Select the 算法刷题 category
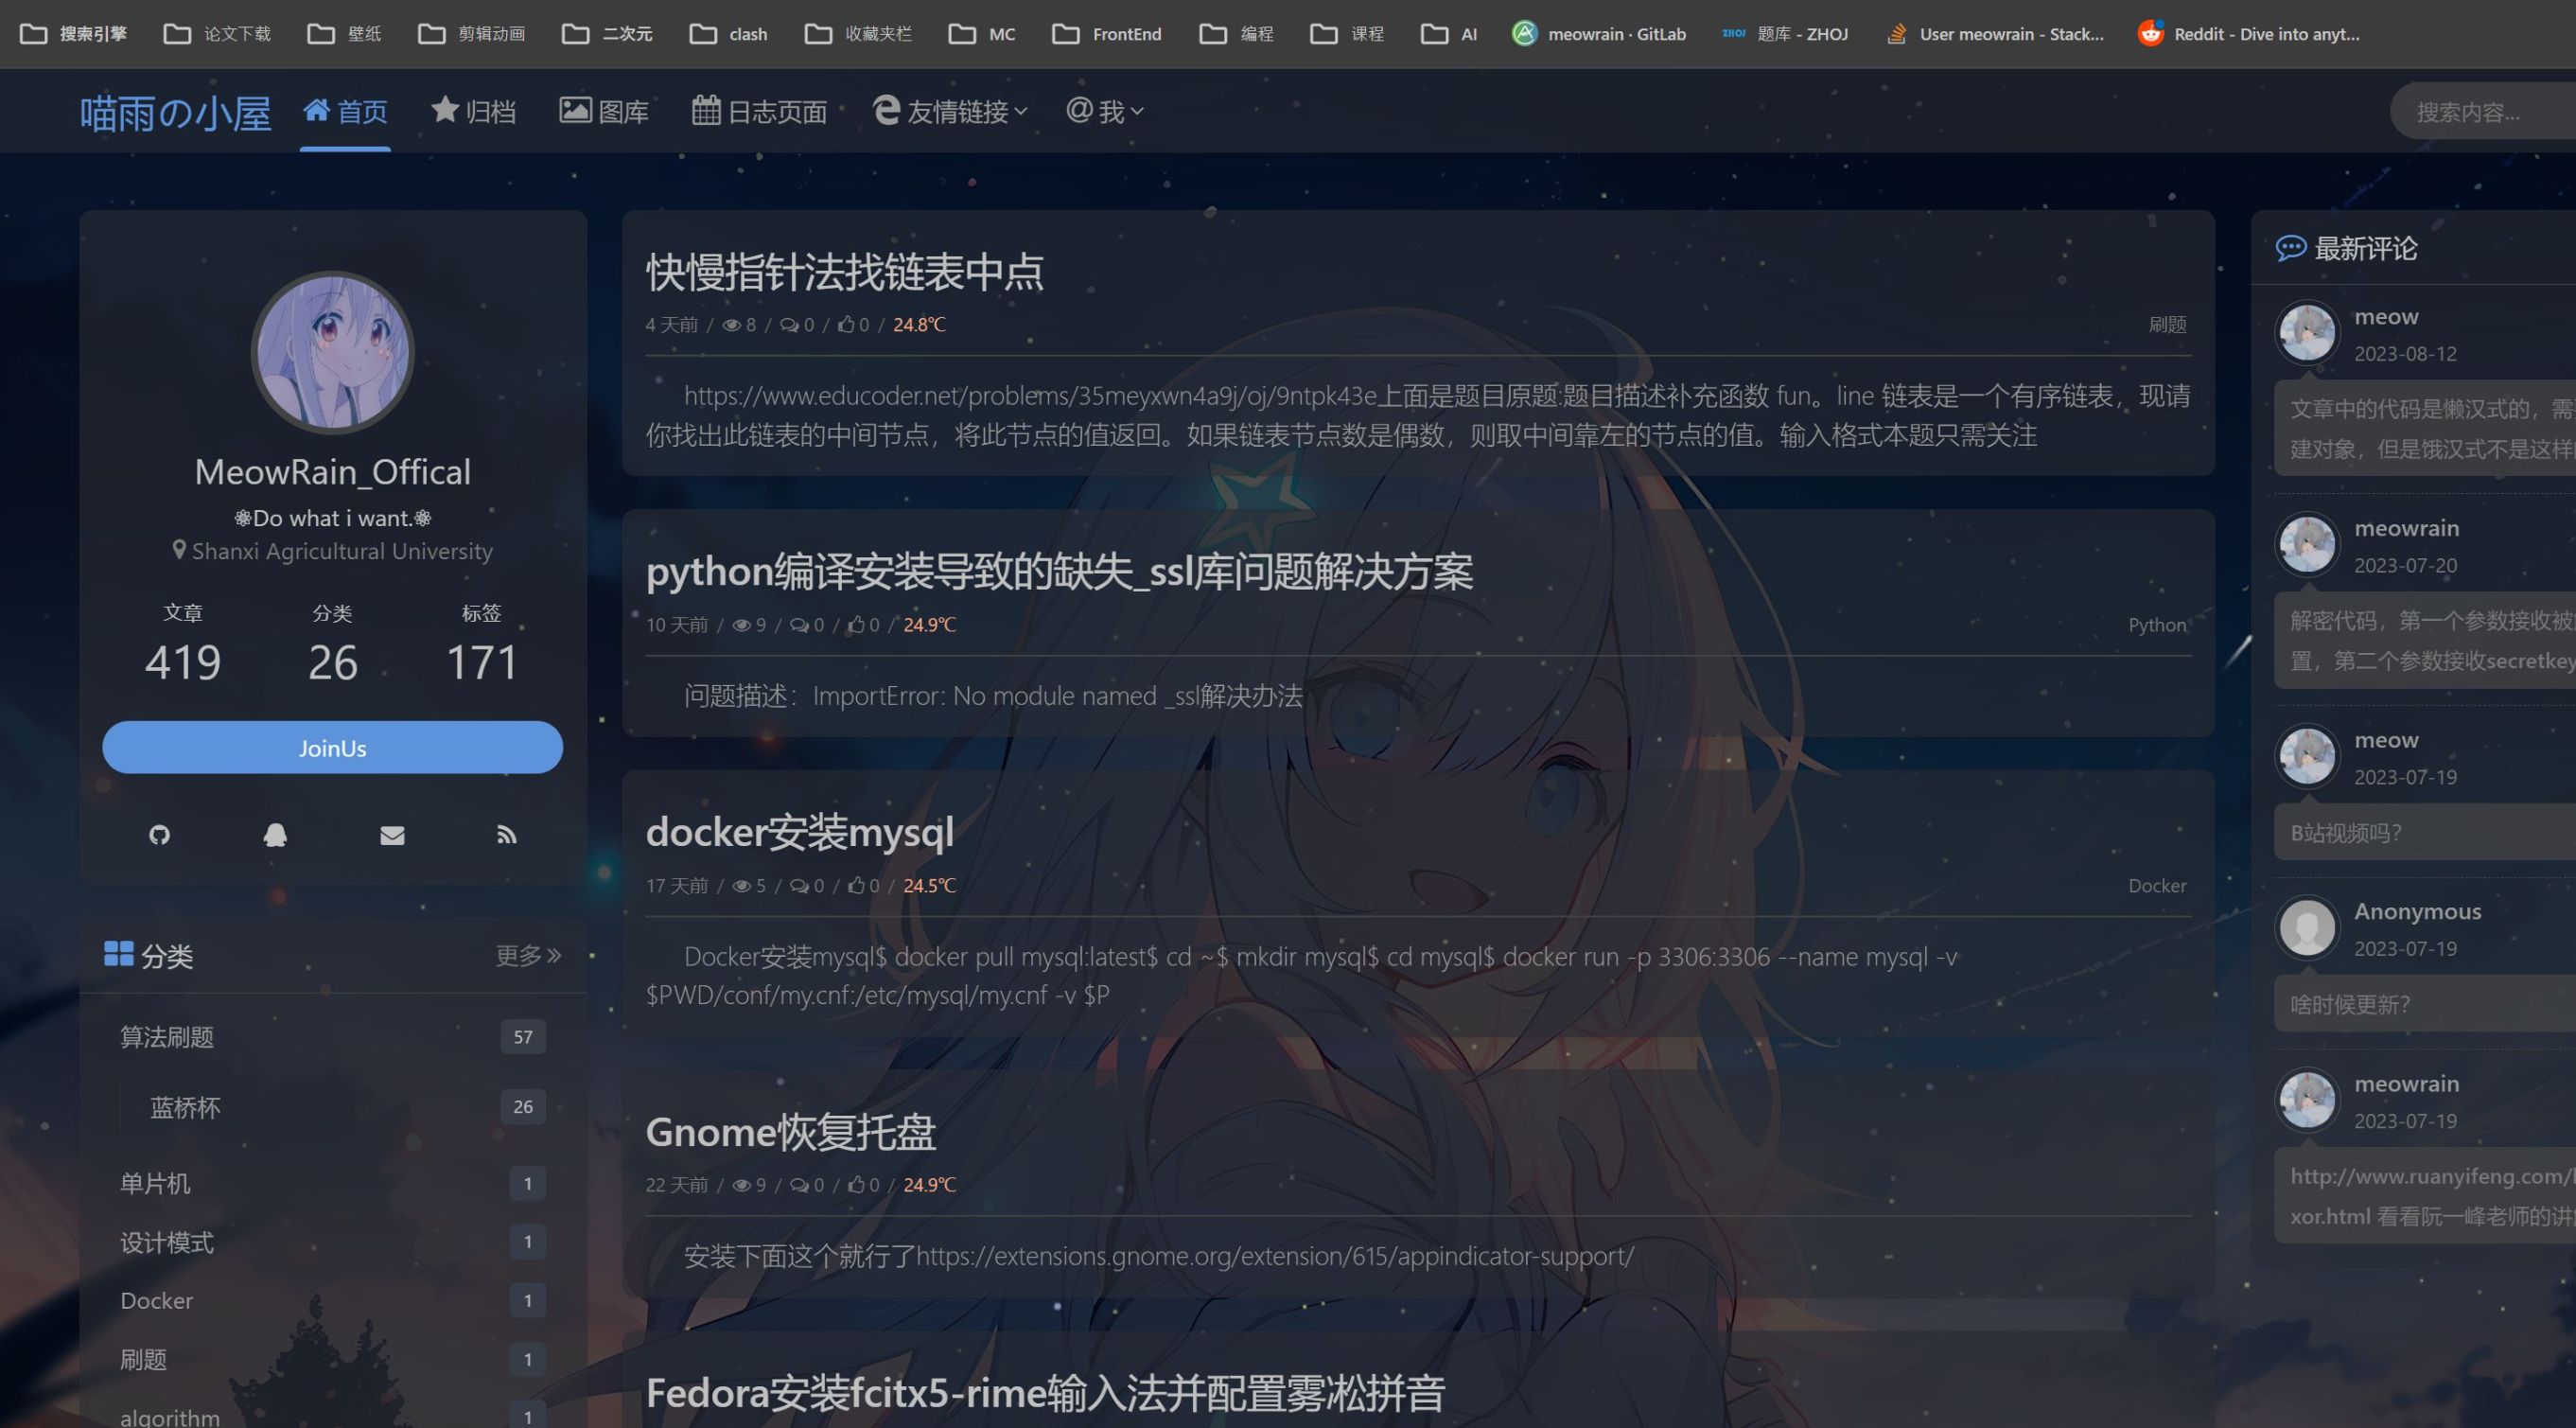The width and height of the screenshot is (2576, 1428). 167,1037
